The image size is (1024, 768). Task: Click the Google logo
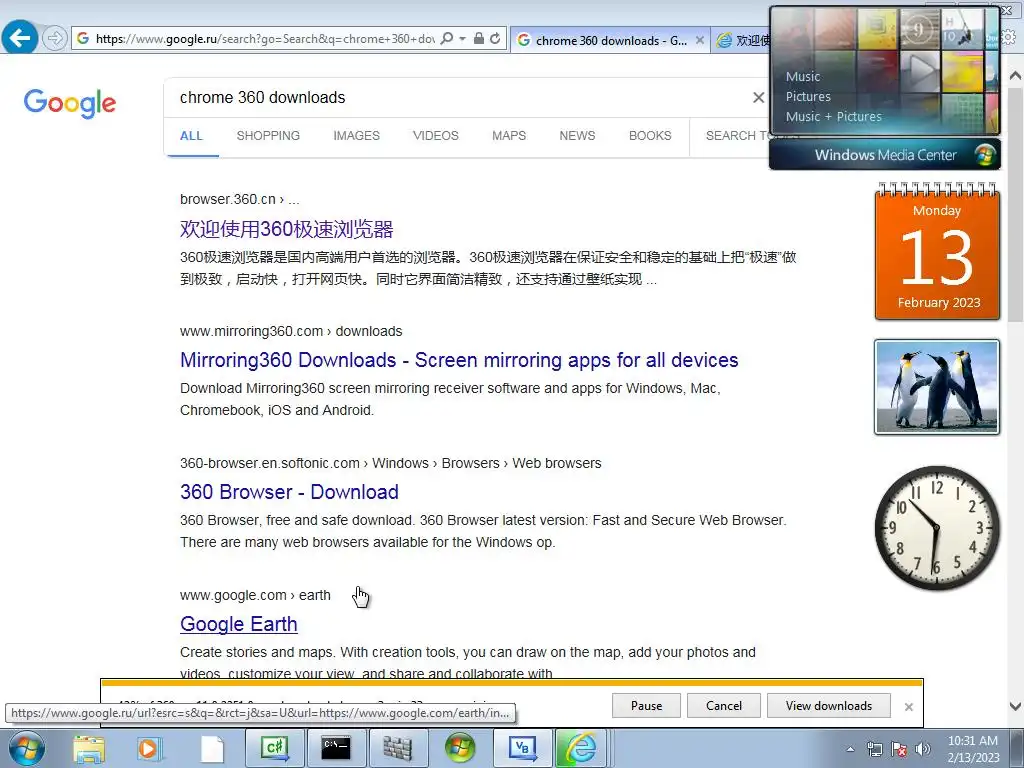tap(70, 103)
